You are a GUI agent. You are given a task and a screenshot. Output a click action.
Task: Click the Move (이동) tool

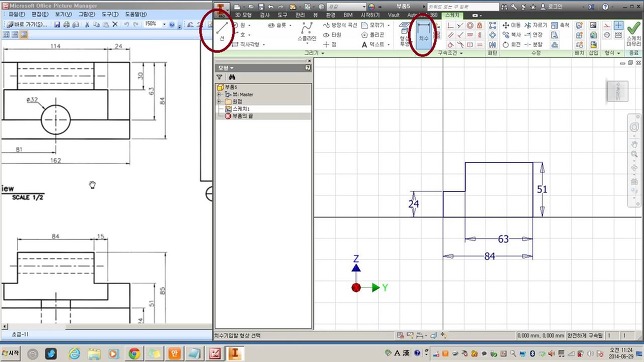pyautogui.click(x=511, y=25)
